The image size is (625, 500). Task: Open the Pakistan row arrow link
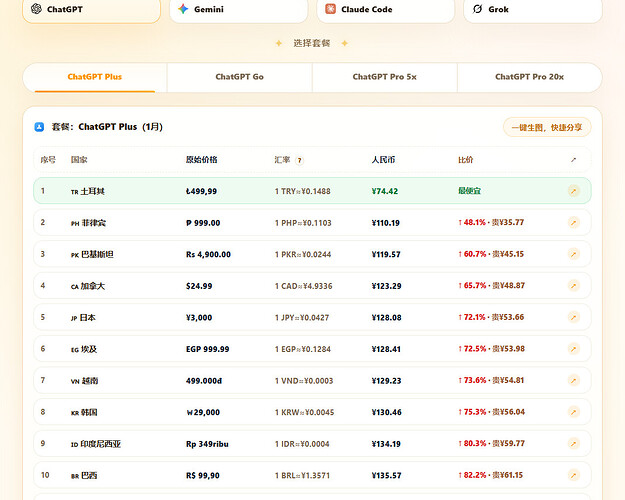(573, 254)
